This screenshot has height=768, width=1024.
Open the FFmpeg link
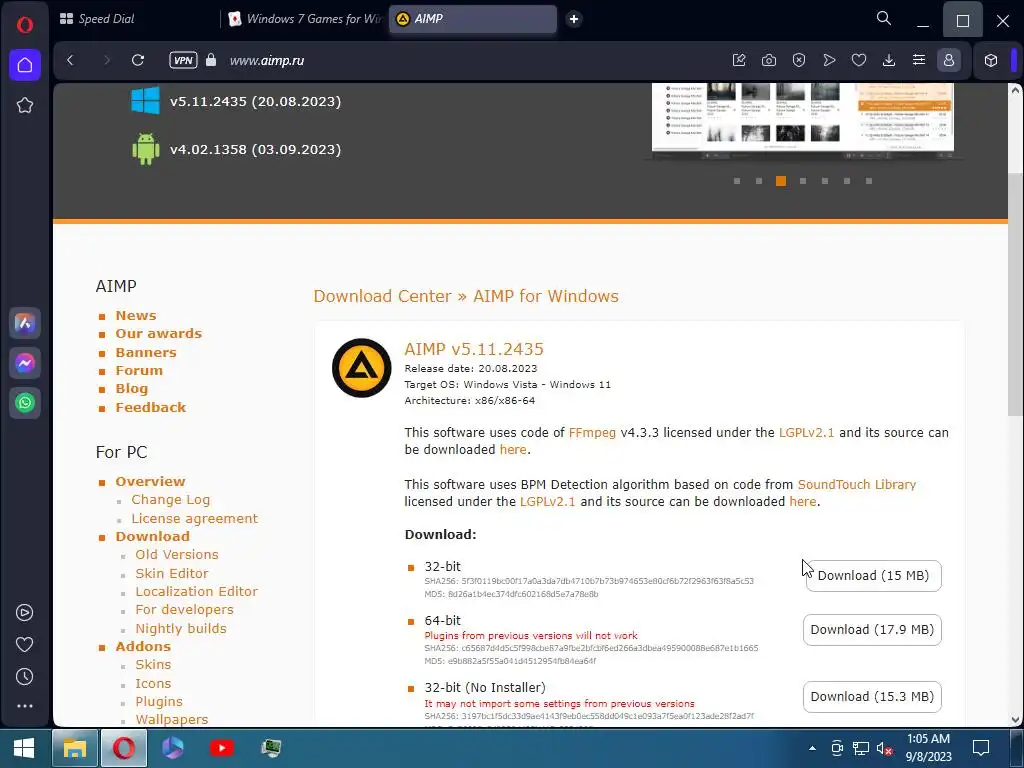click(592, 432)
